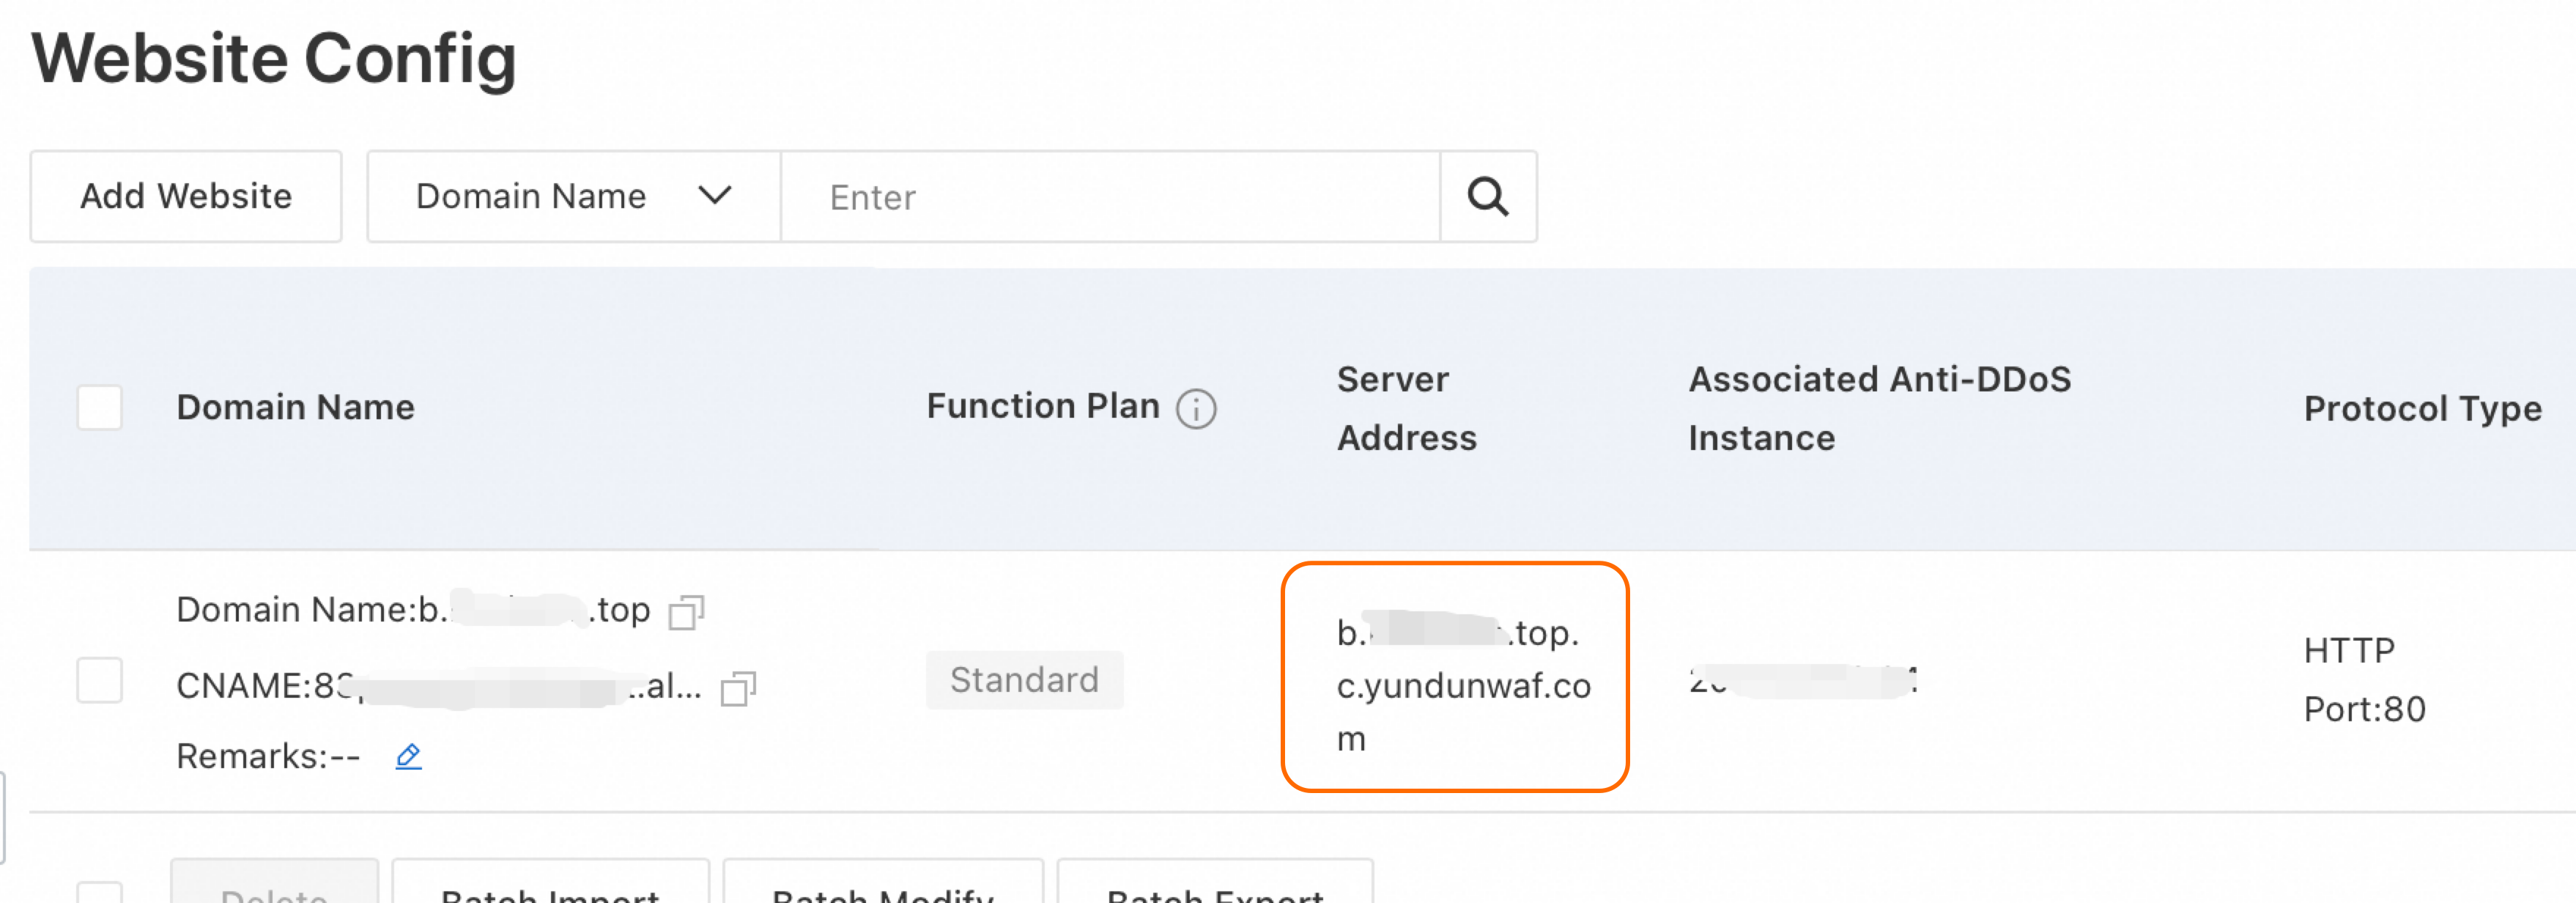This screenshot has width=2576, height=903.
Task: Select the Domain Name column header
Action: (x=295, y=408)
